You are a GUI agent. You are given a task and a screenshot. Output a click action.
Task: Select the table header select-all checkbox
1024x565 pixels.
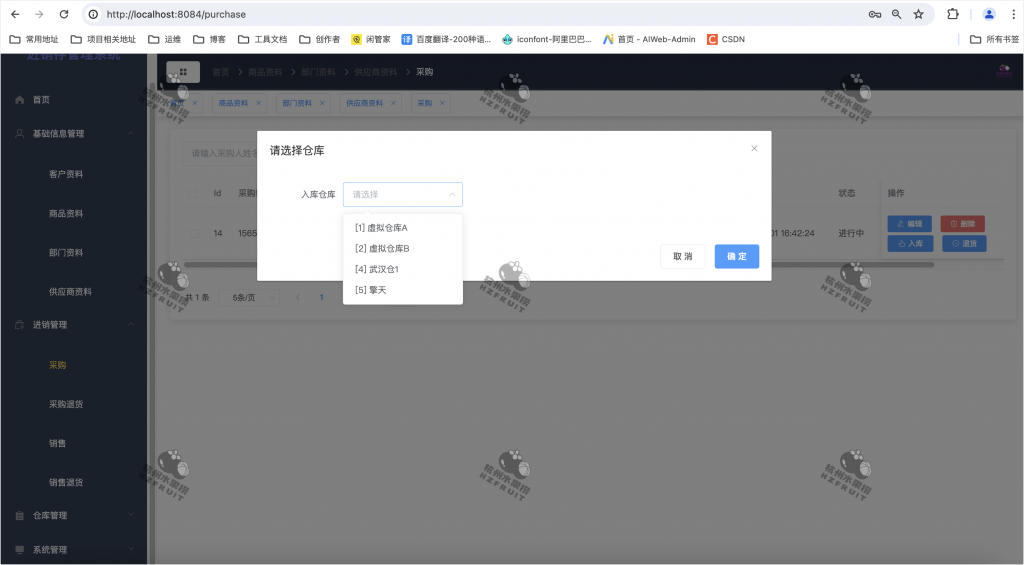(193, 193)
